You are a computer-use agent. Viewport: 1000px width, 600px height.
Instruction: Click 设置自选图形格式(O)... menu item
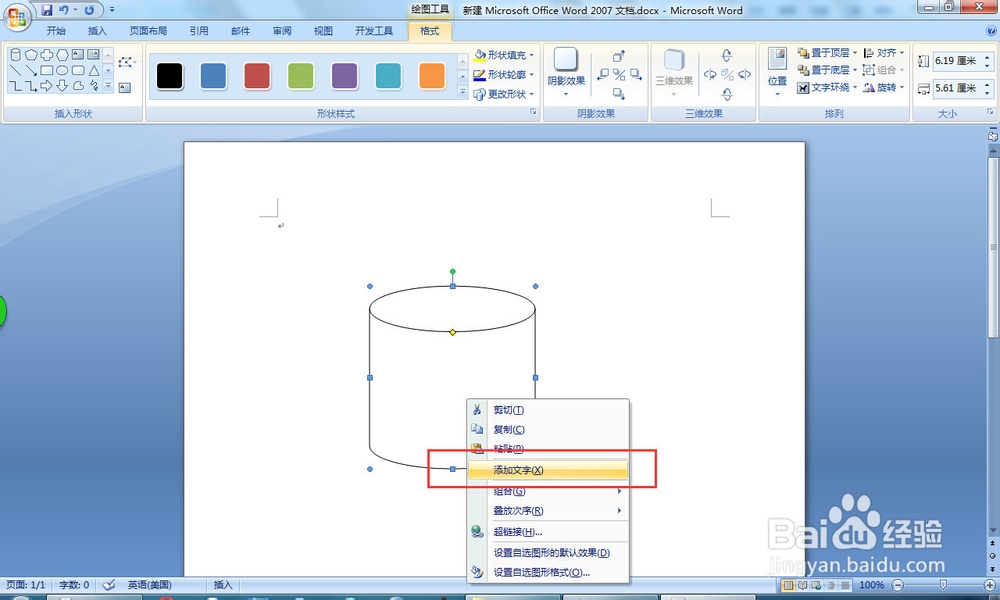(548, 573)
